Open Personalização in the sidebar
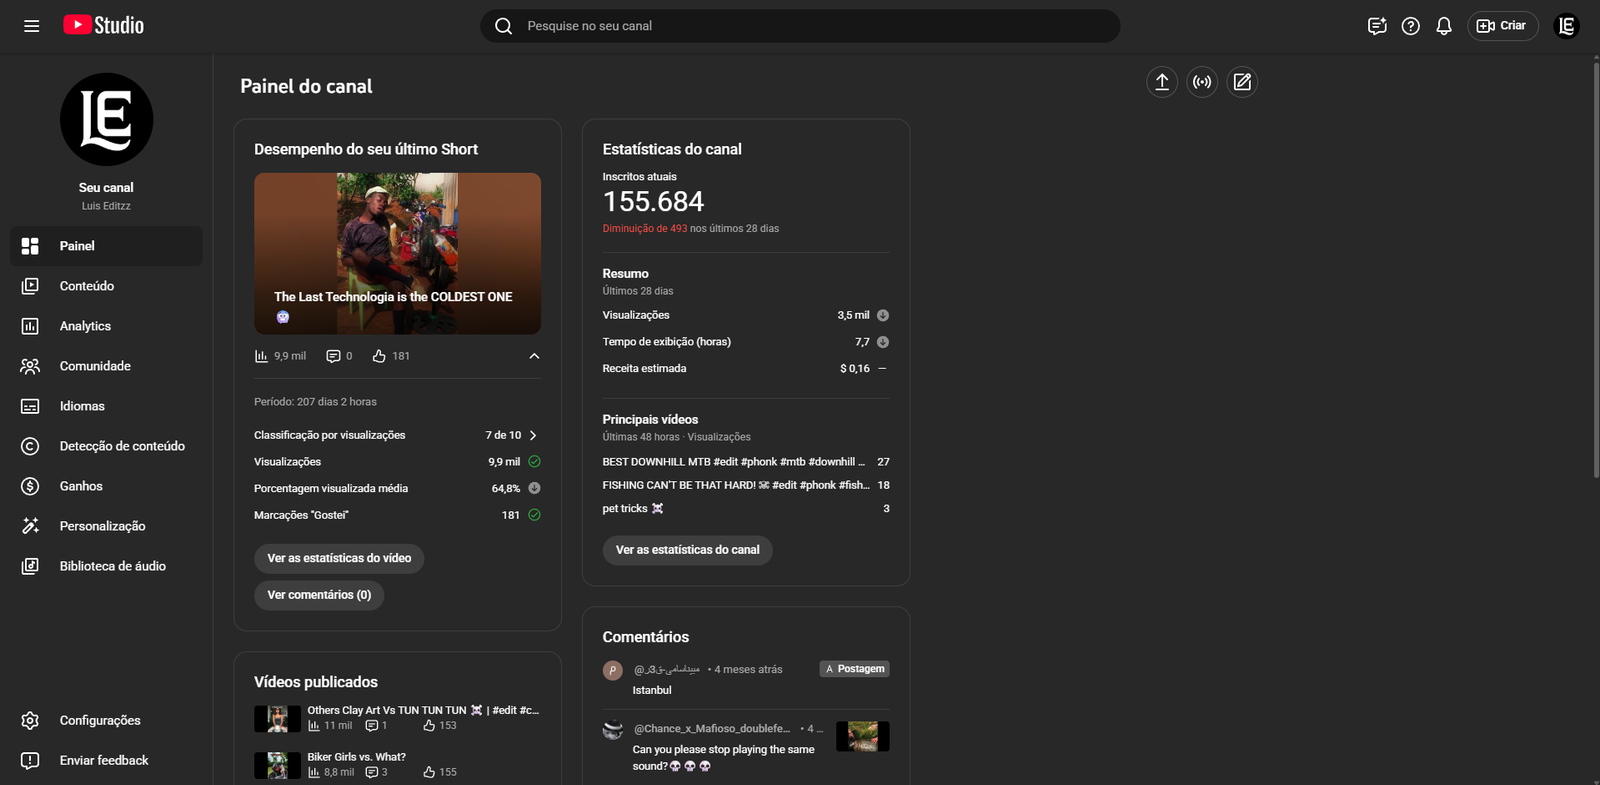The width and height of the screenshot is (1600, 785). pyautogui.click(x=106, y=526)
